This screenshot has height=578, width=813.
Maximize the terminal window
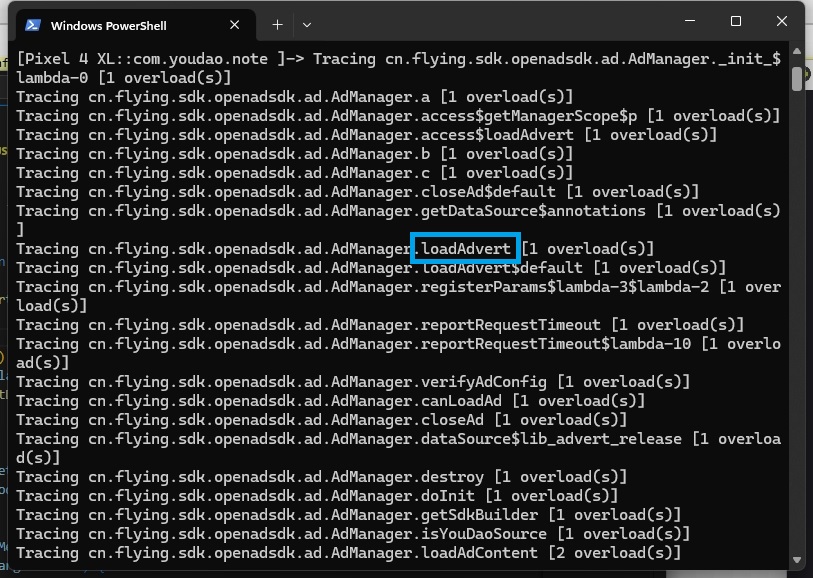coord(735,21)
